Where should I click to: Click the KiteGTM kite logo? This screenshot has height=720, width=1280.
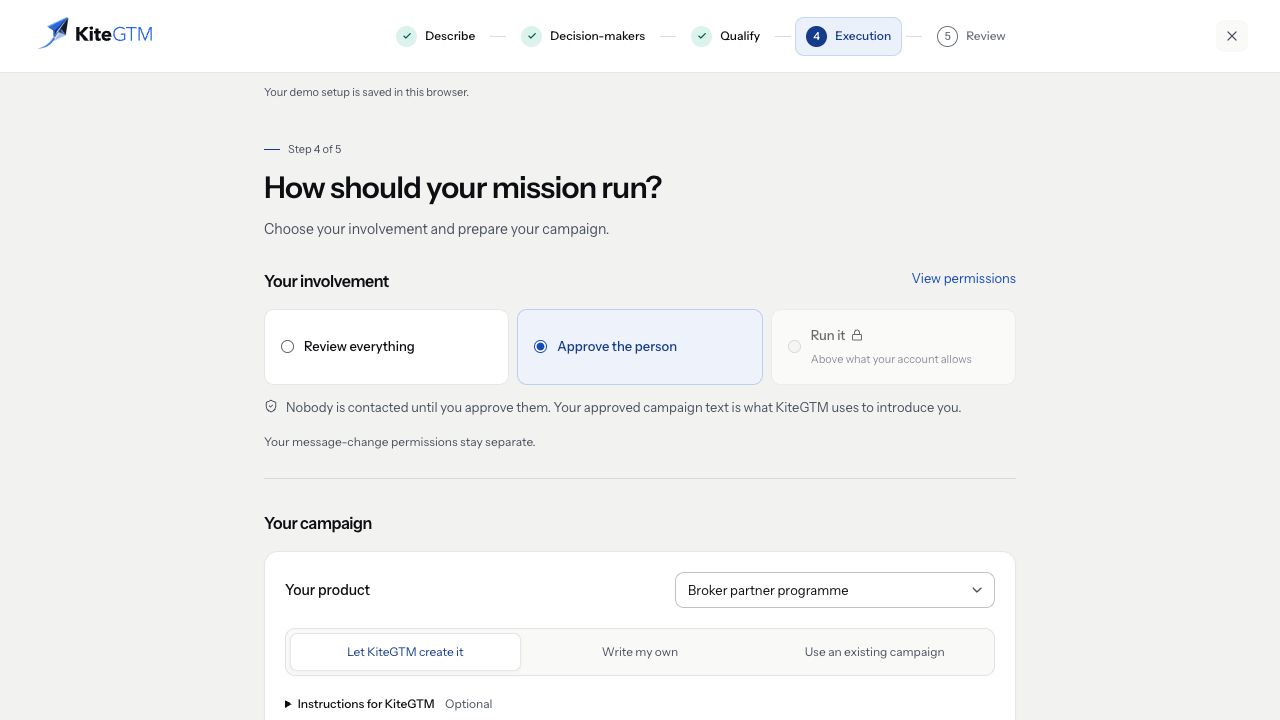(95, 34)
